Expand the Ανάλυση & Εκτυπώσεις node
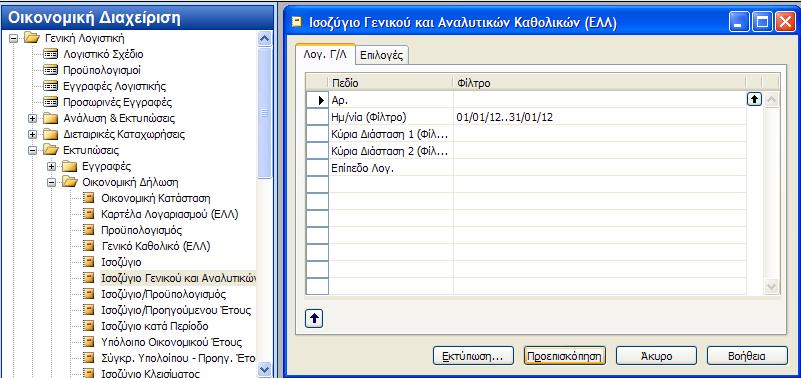Viewport: 801px width, 378px height. 33,119
